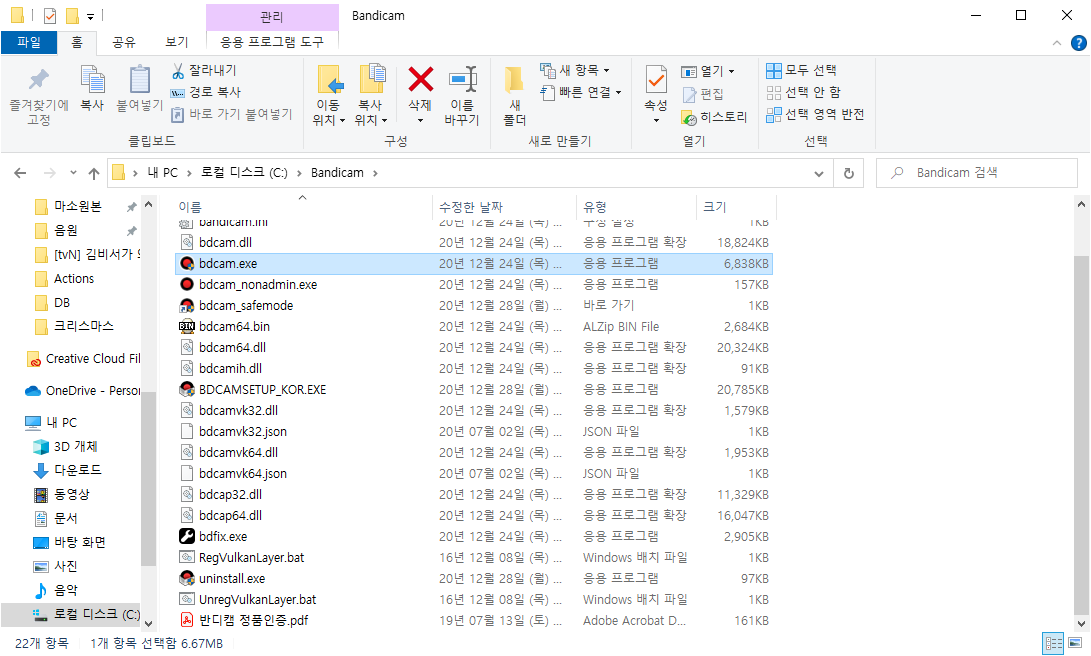Image resolution: width=1091 pixels, height=656 pixels.
Task: Switch to Large icons view in status bar
Action: click(1076, 643)
